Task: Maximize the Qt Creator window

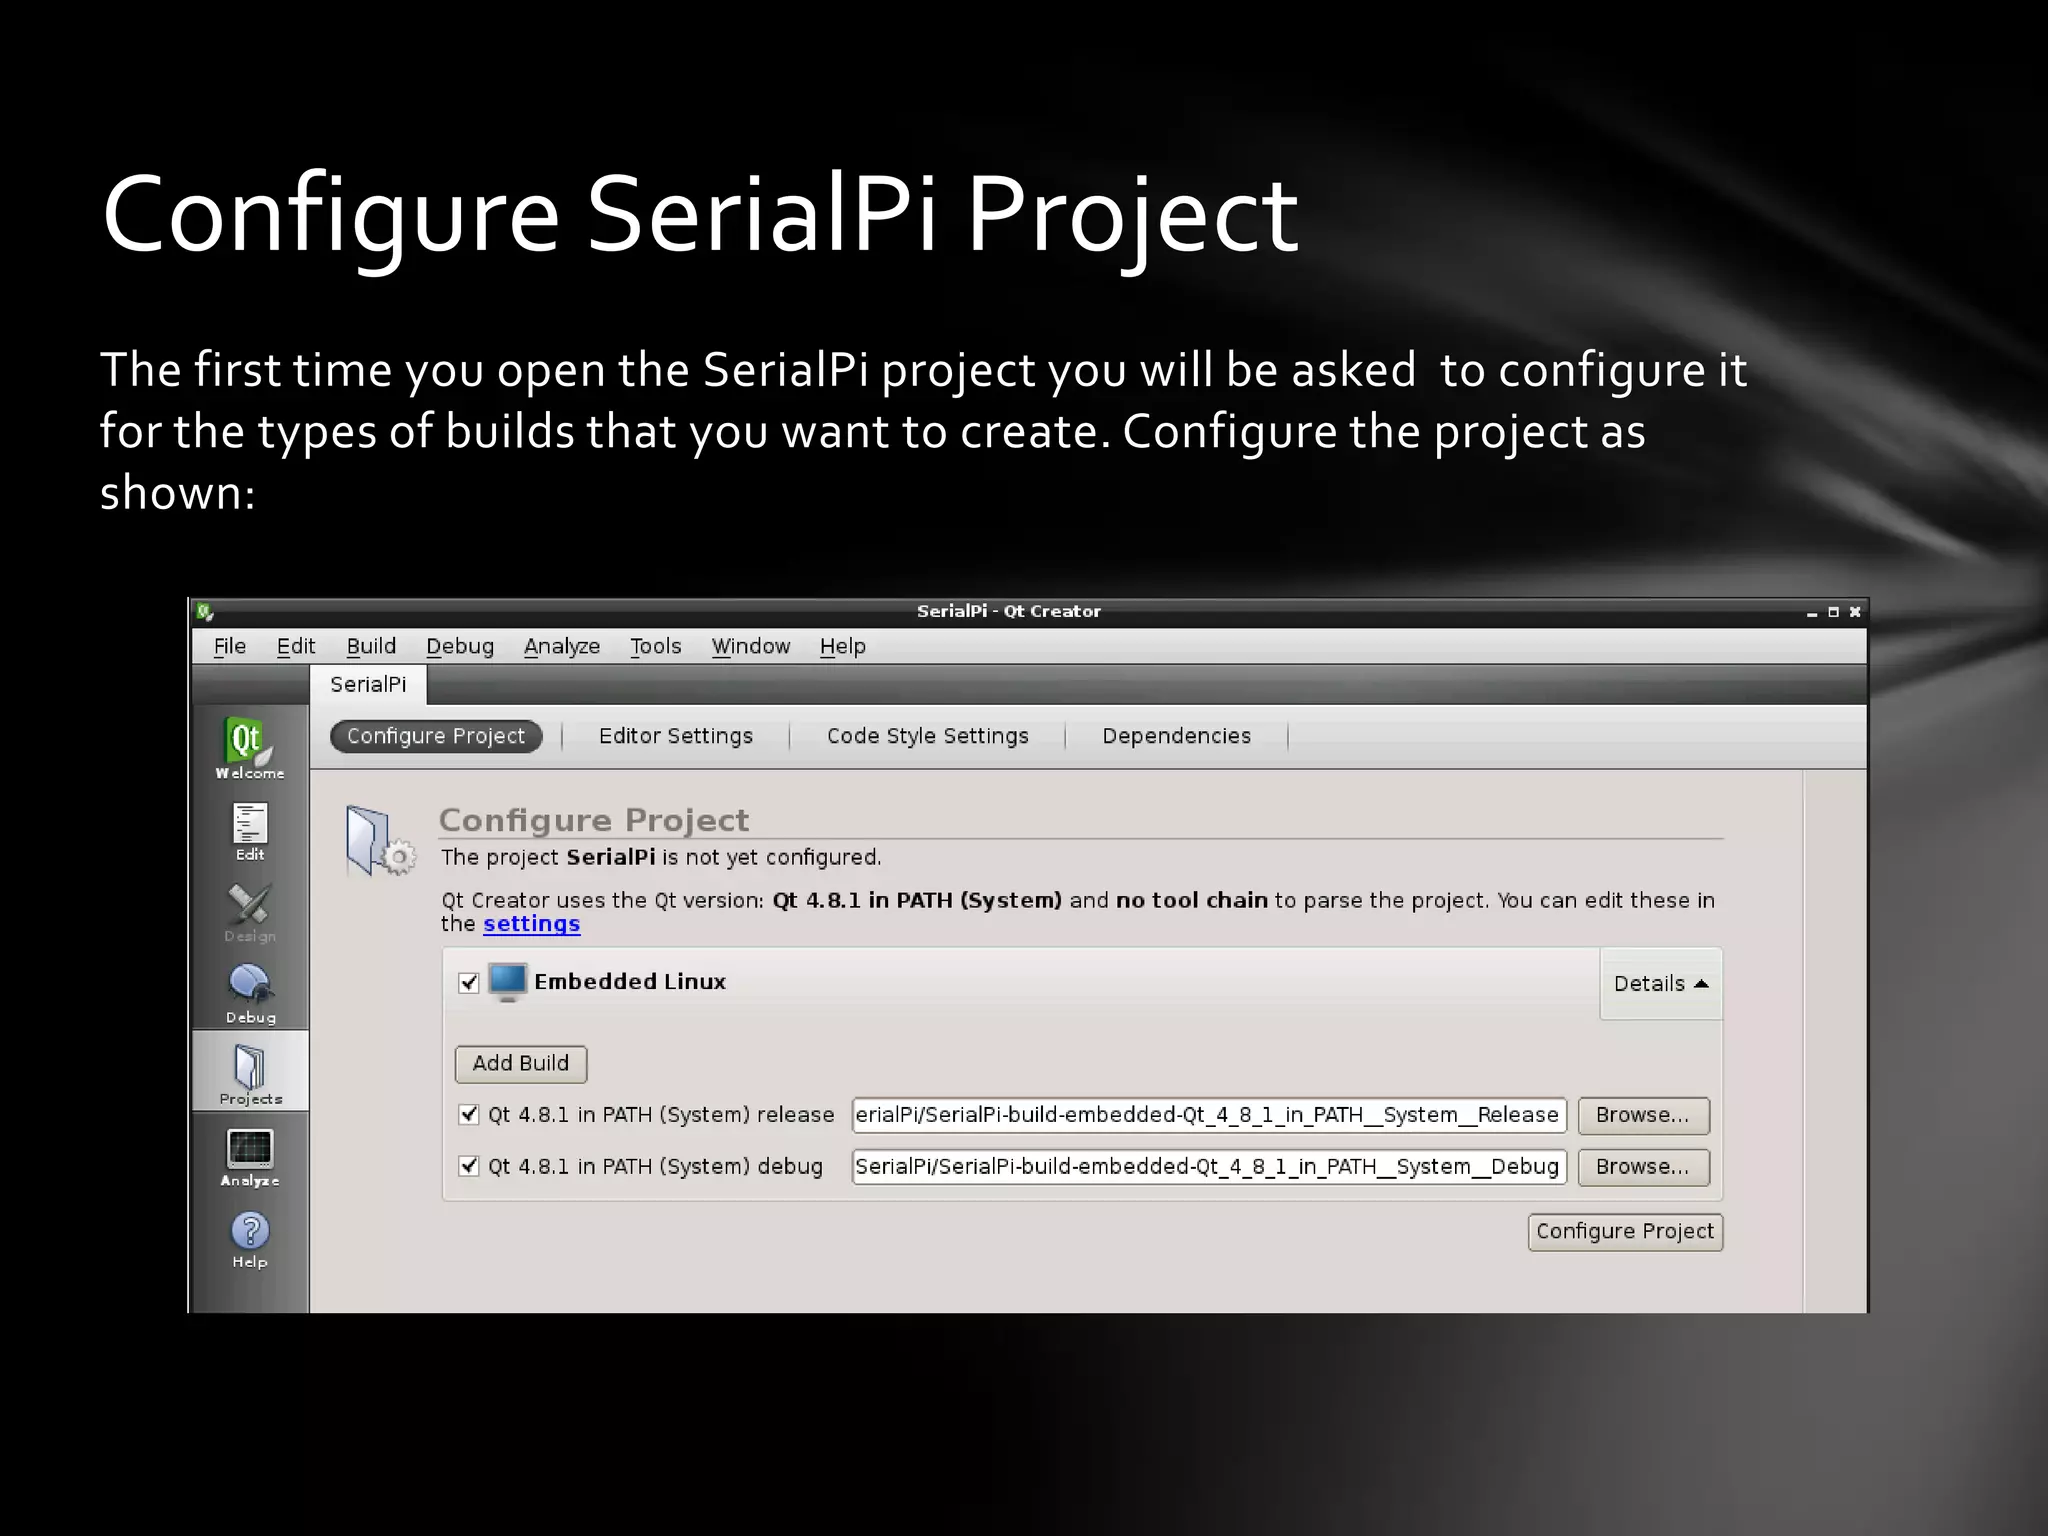Action: (1834, 612)
